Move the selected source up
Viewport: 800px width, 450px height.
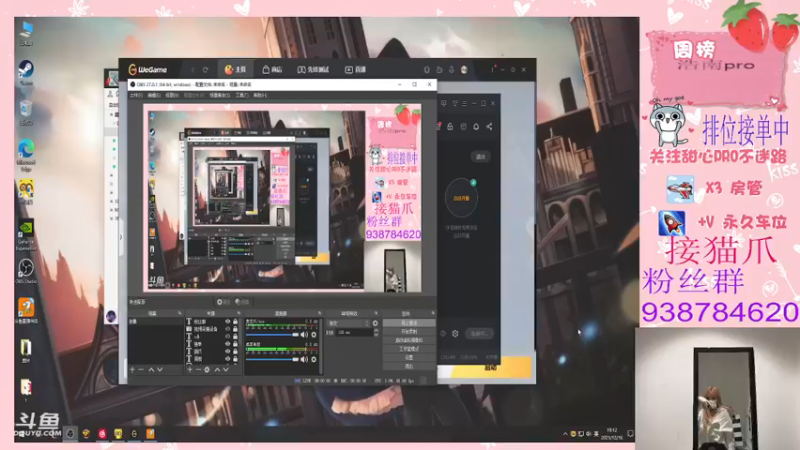click(x=217, y=369)
